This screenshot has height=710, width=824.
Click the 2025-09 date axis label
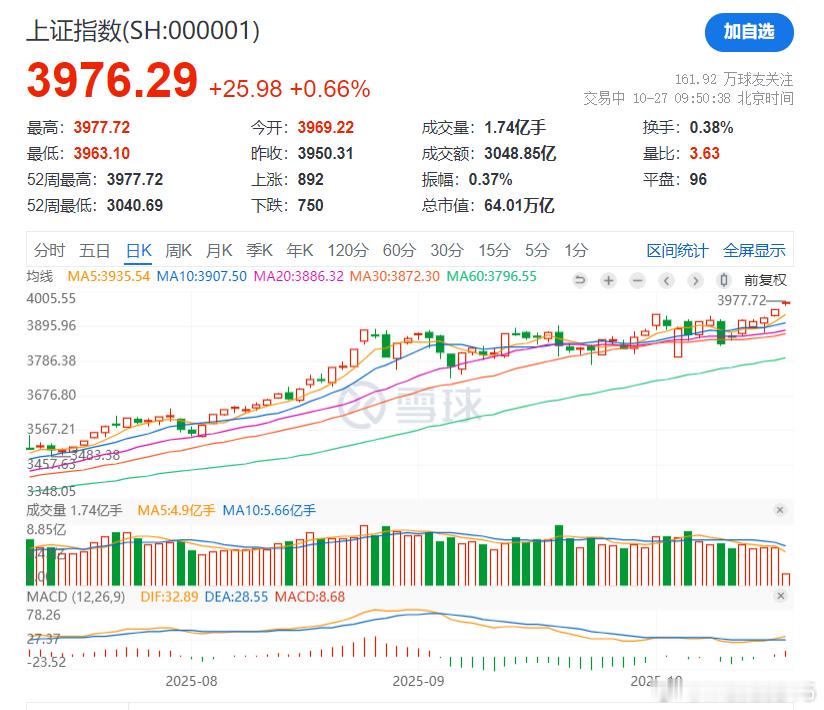click(418, 681)
